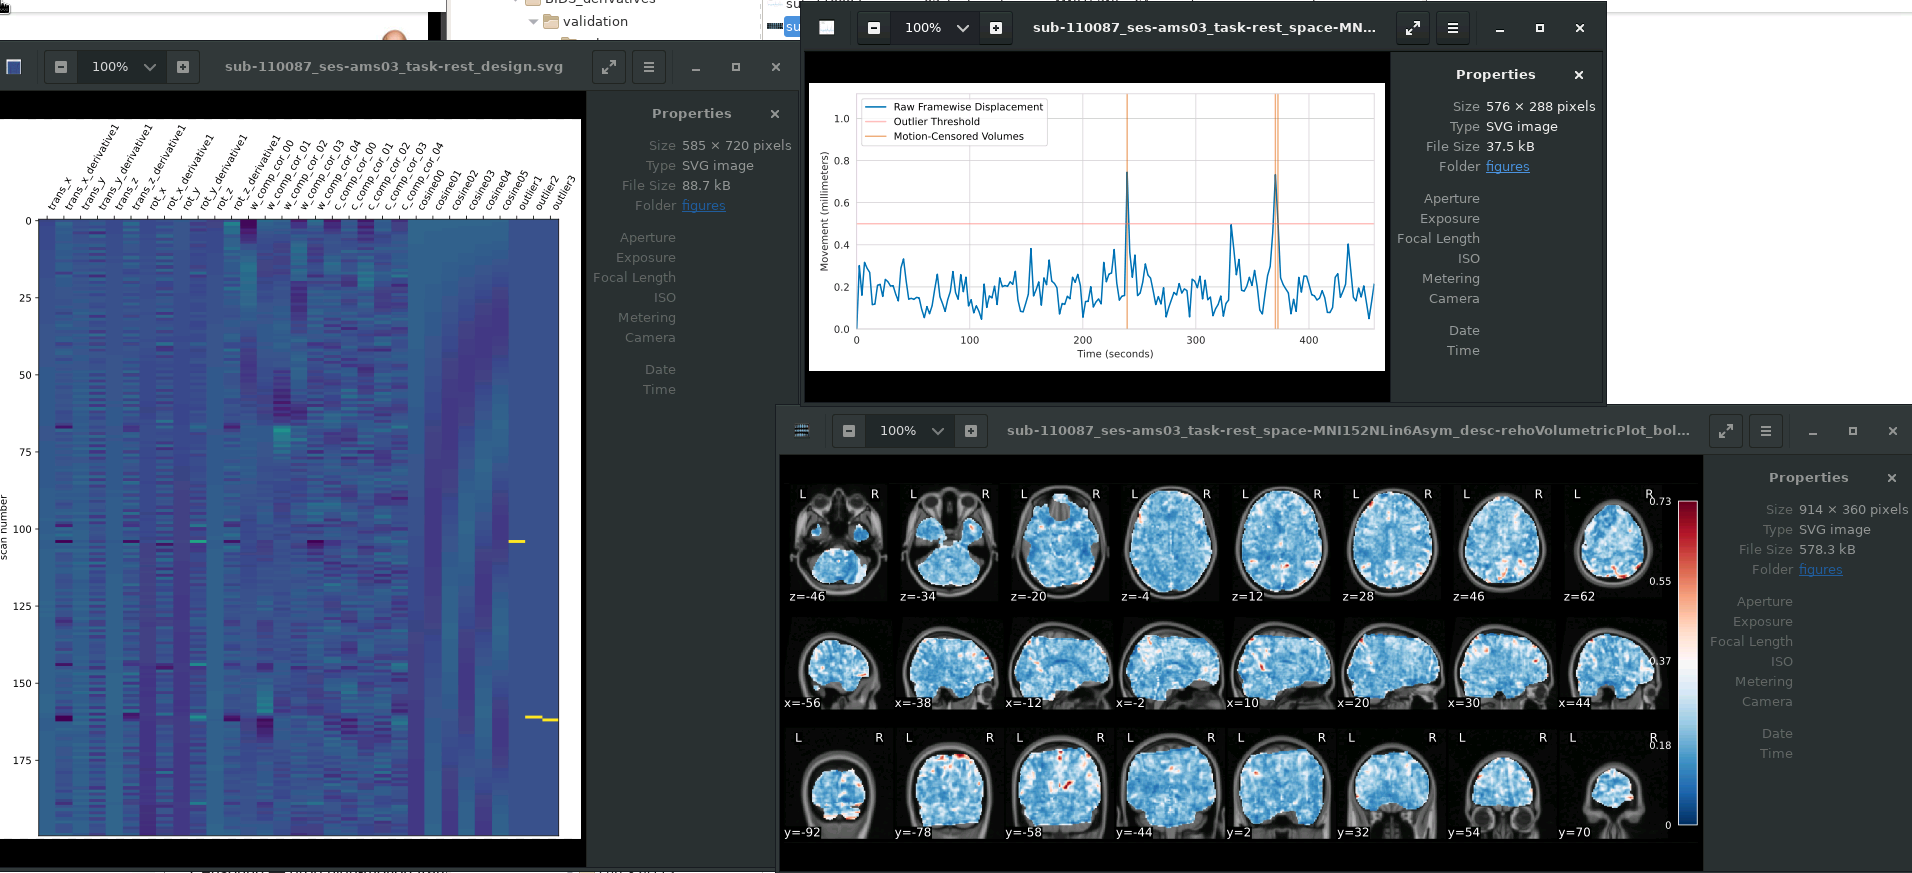The image size is (1912, 873).
Task: Zoom in on the rehoVolumetricPlot image
Action: pyautogui.click(x=971, y=431)
